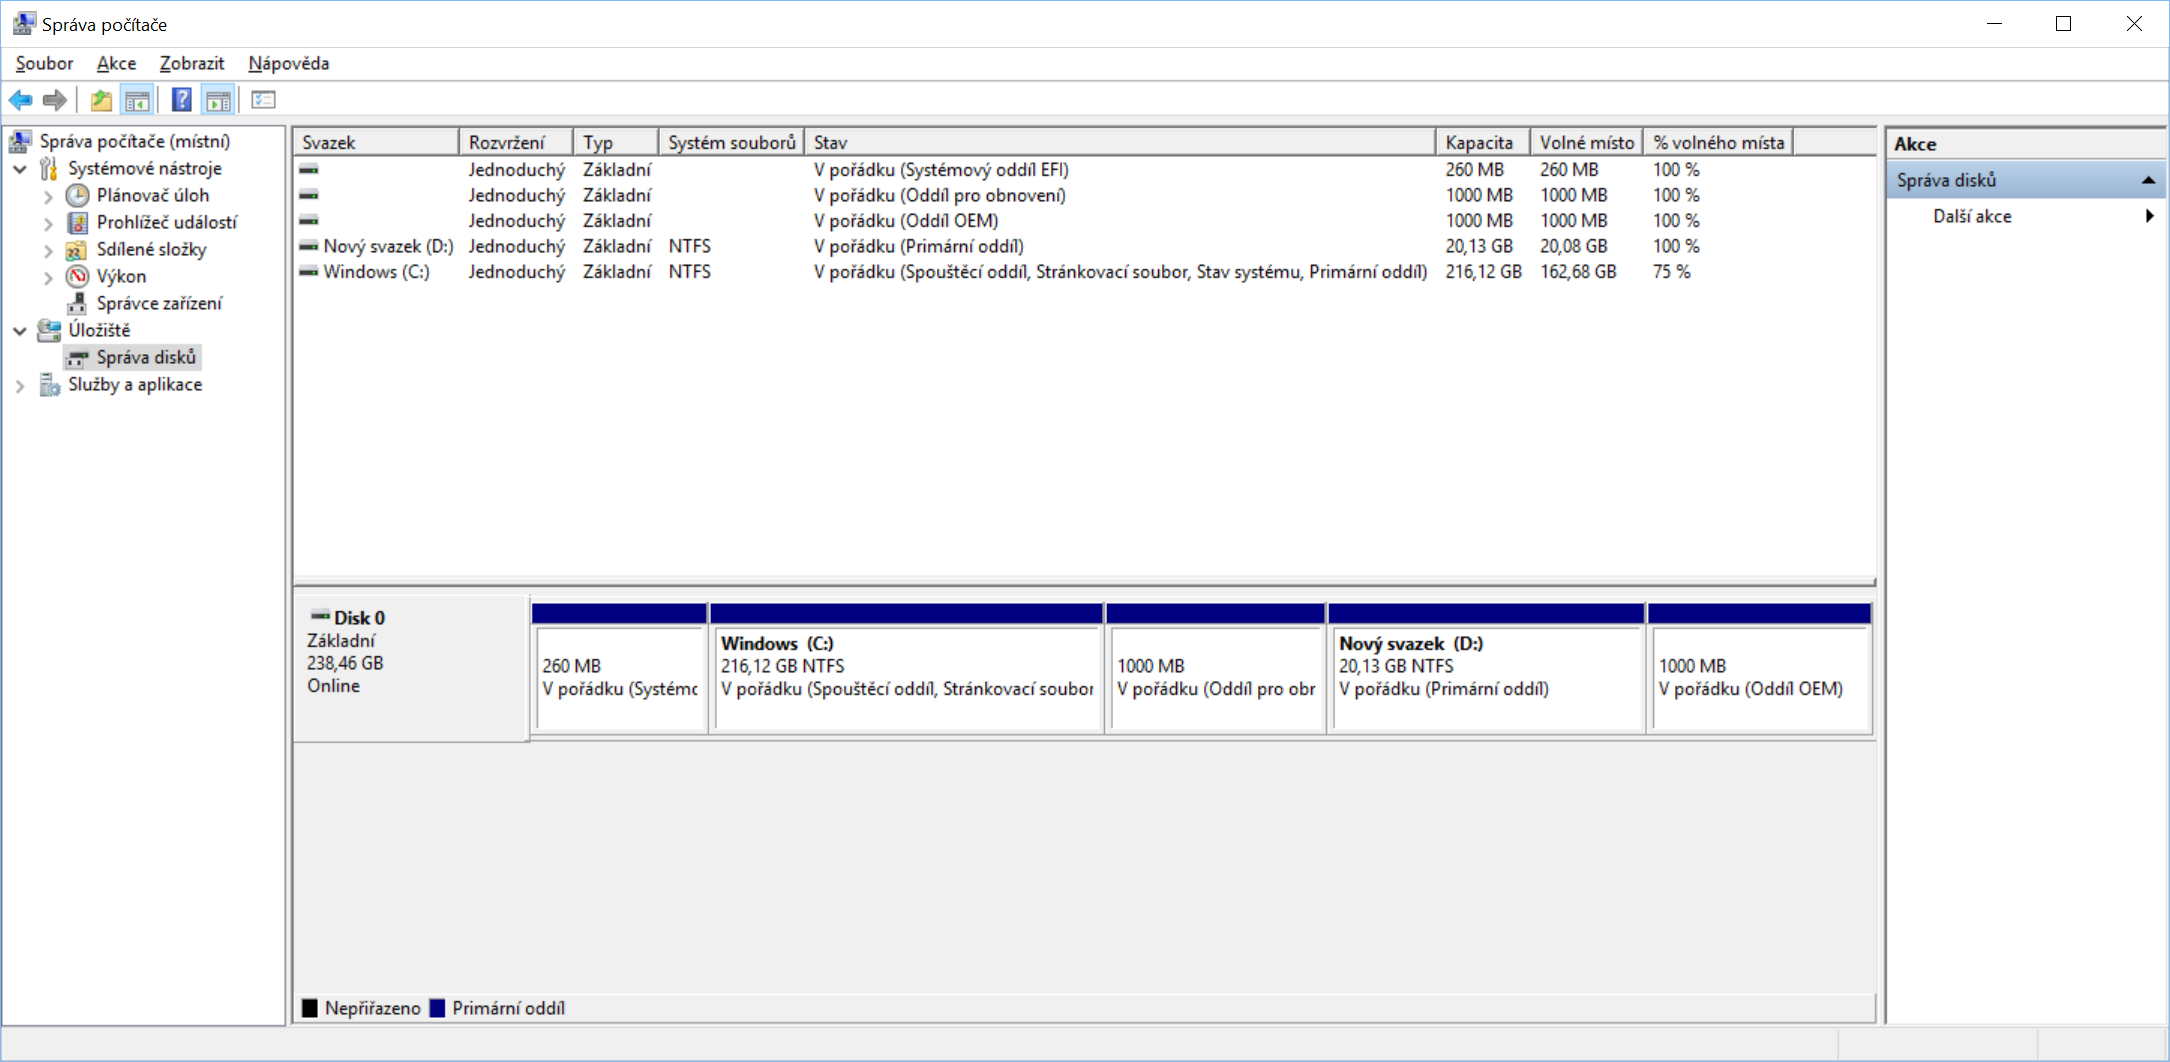
Task: Open Help via the question mark icon
Action: (x=181, y=100)
